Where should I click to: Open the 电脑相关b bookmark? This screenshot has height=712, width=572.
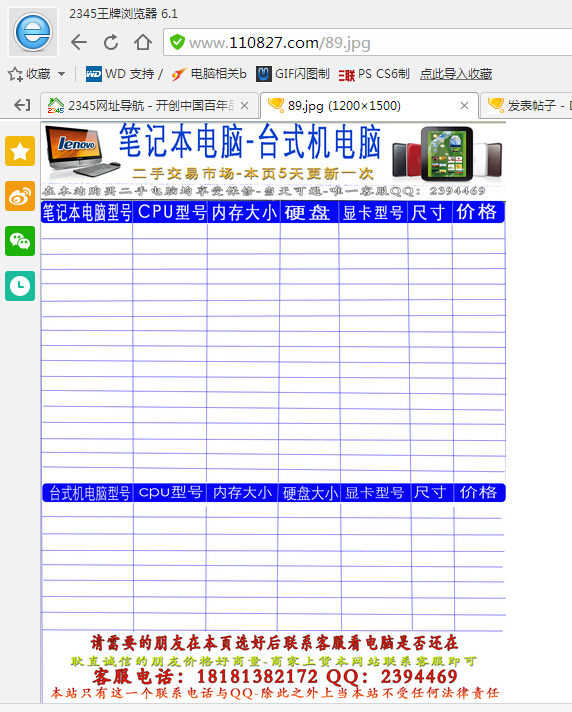(209, 74)
